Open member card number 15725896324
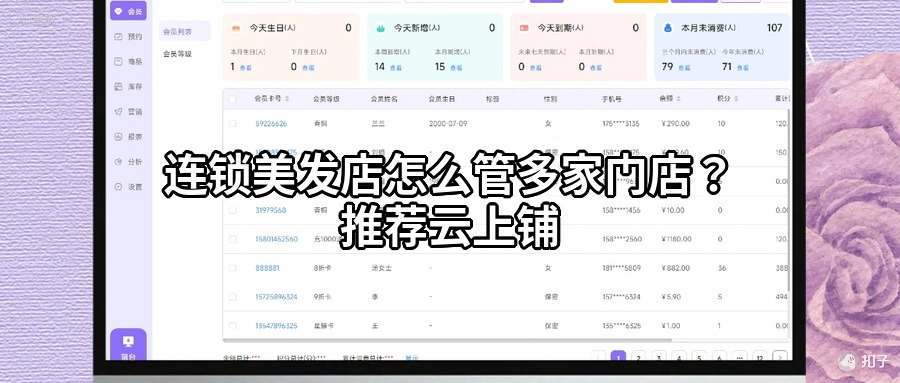This screenshot has height=383, width=900. [x=276, y=297]
